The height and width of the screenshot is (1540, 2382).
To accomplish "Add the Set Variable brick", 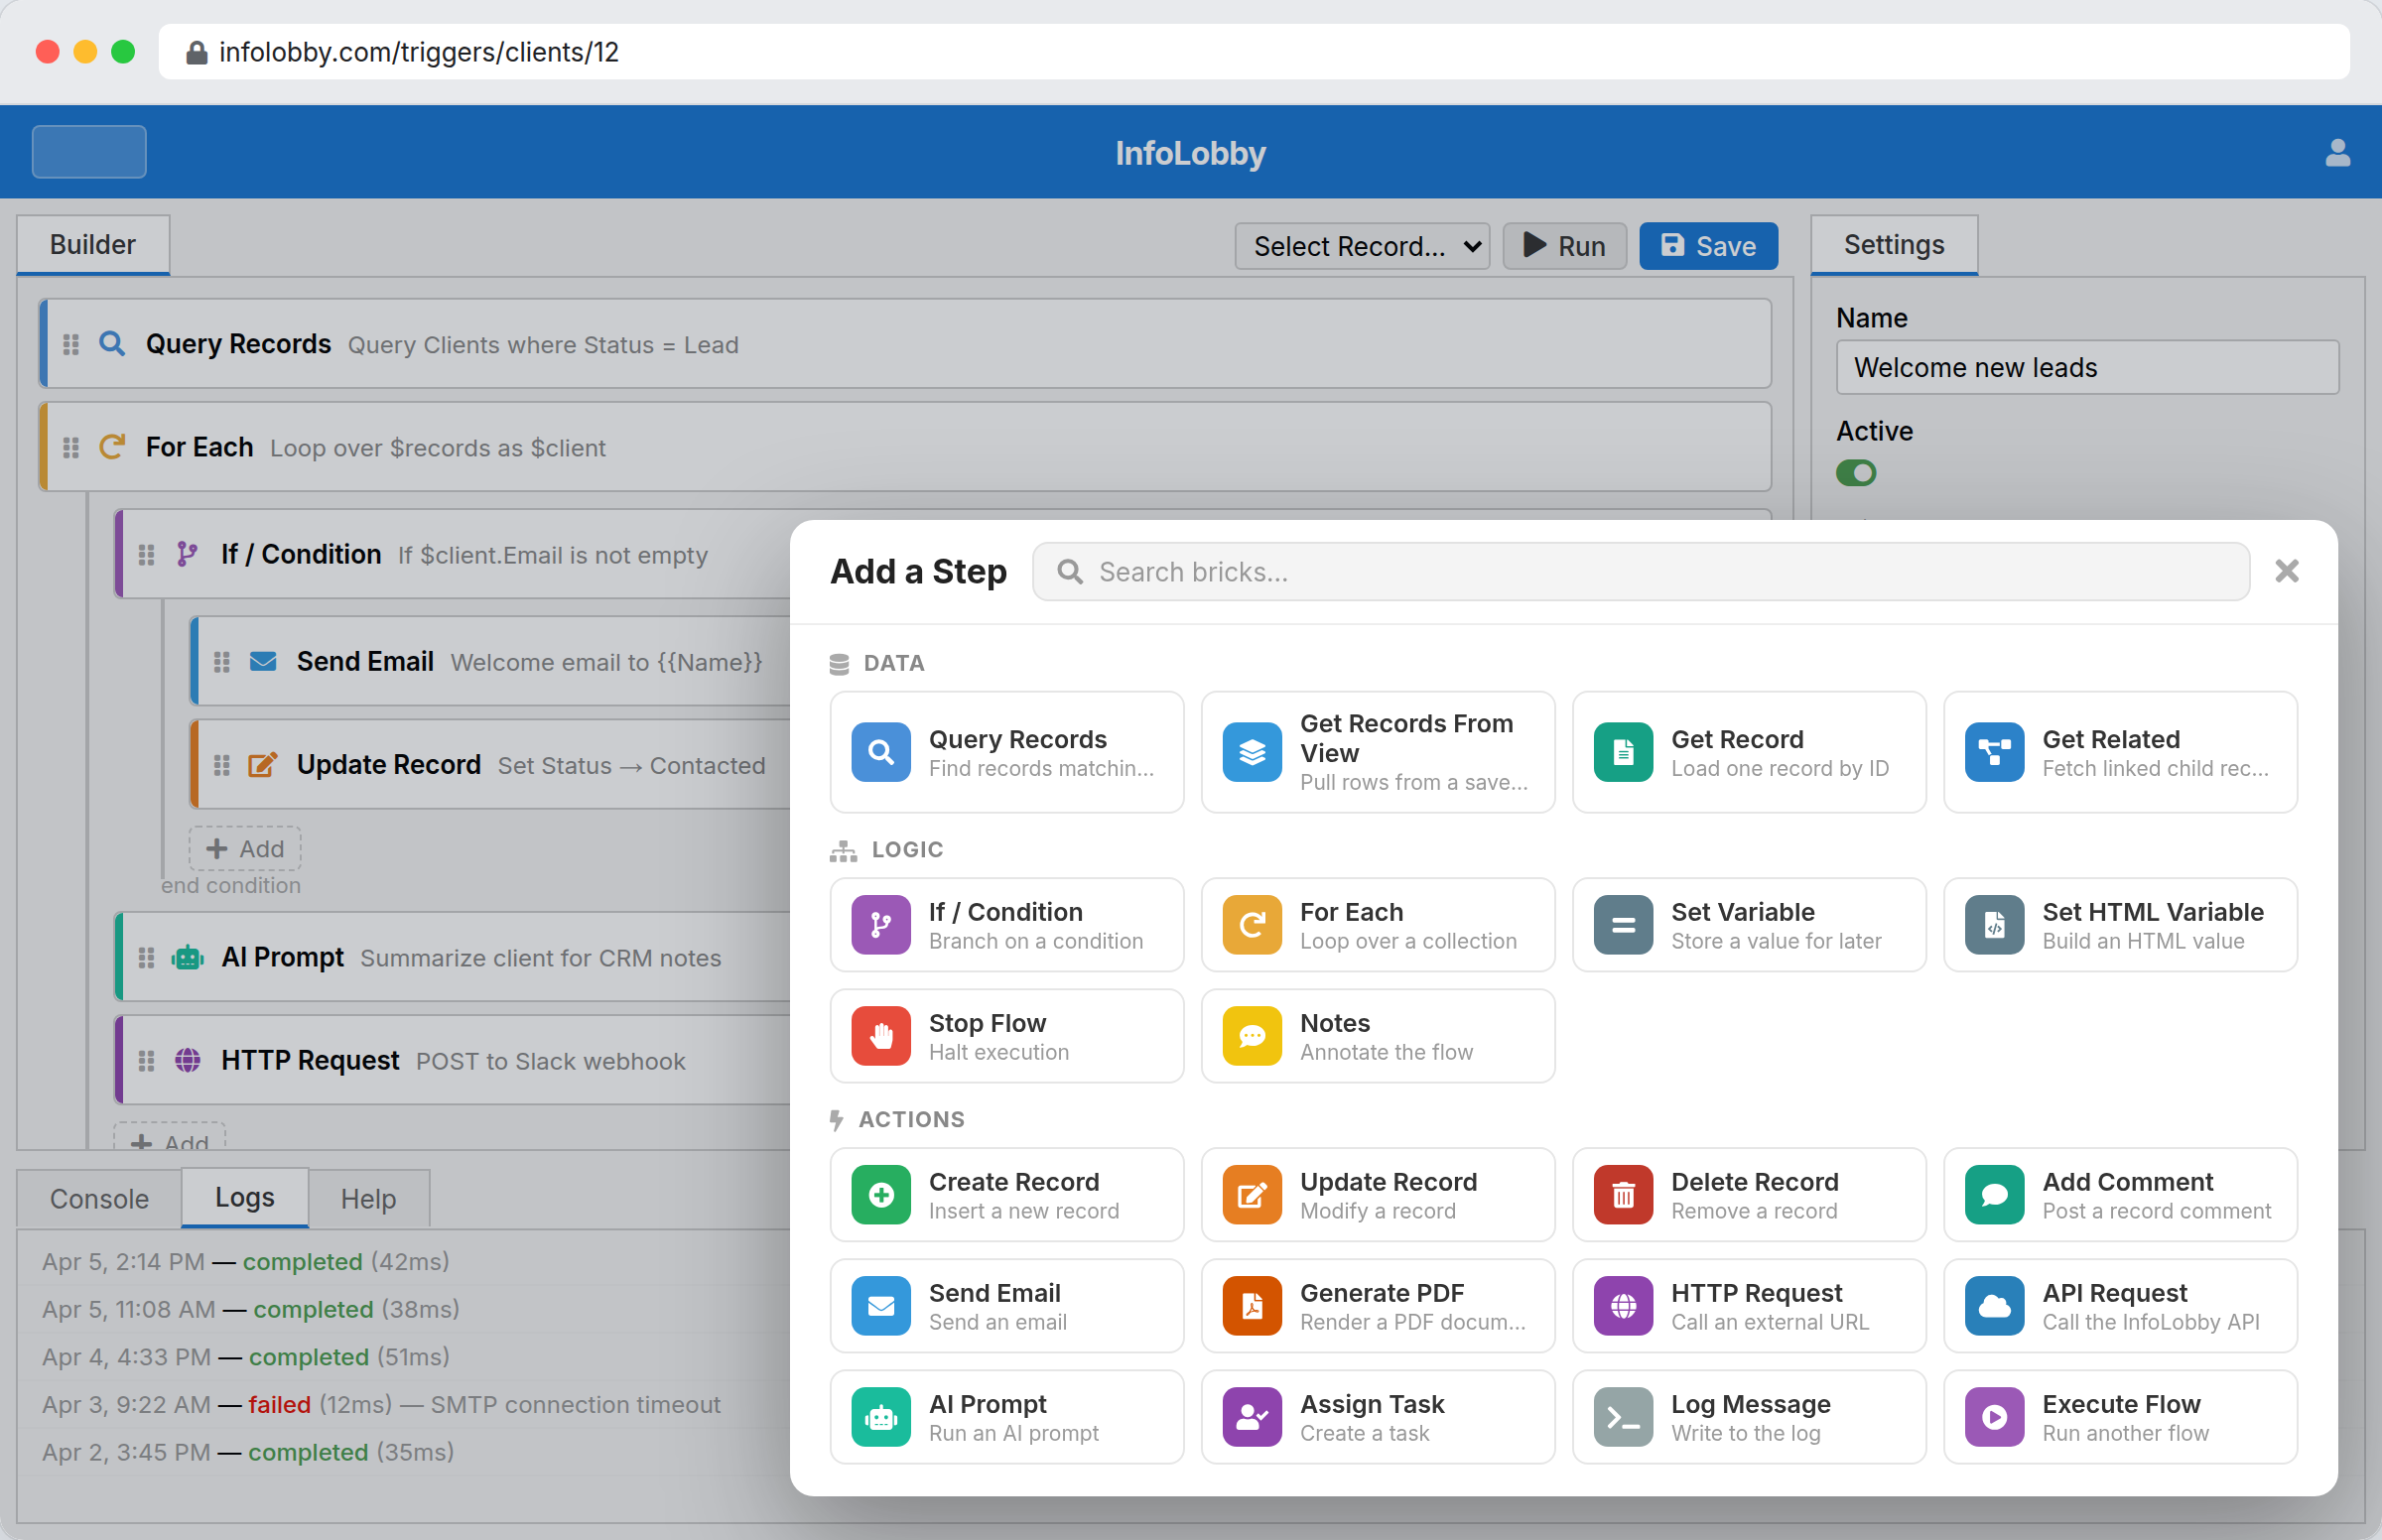I will (x=1748, y=925).
